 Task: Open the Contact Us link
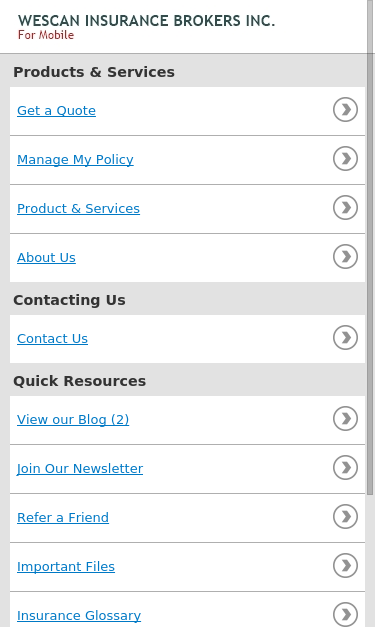tap(52, 339)
